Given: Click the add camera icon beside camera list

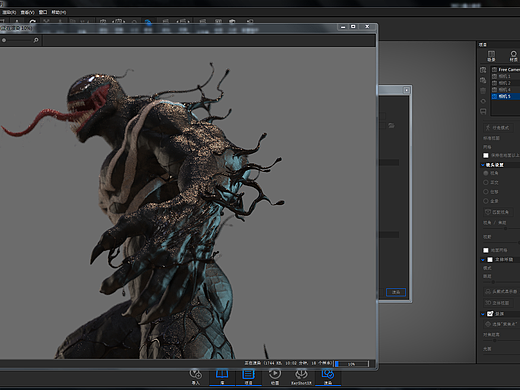Looking at the screenshot, I should (483, 70).
